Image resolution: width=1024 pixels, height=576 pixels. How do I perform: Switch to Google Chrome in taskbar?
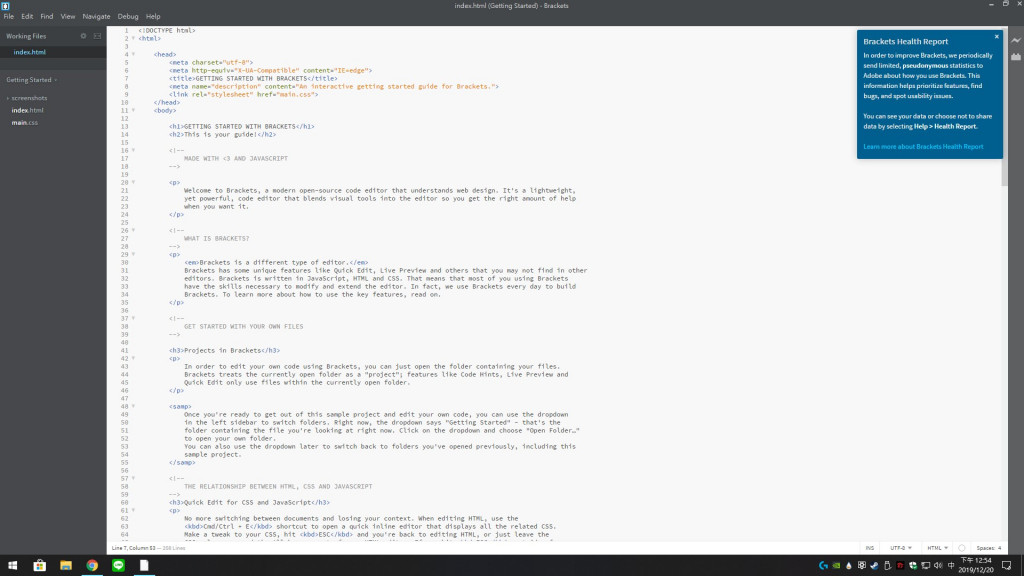tap(92, 566)
